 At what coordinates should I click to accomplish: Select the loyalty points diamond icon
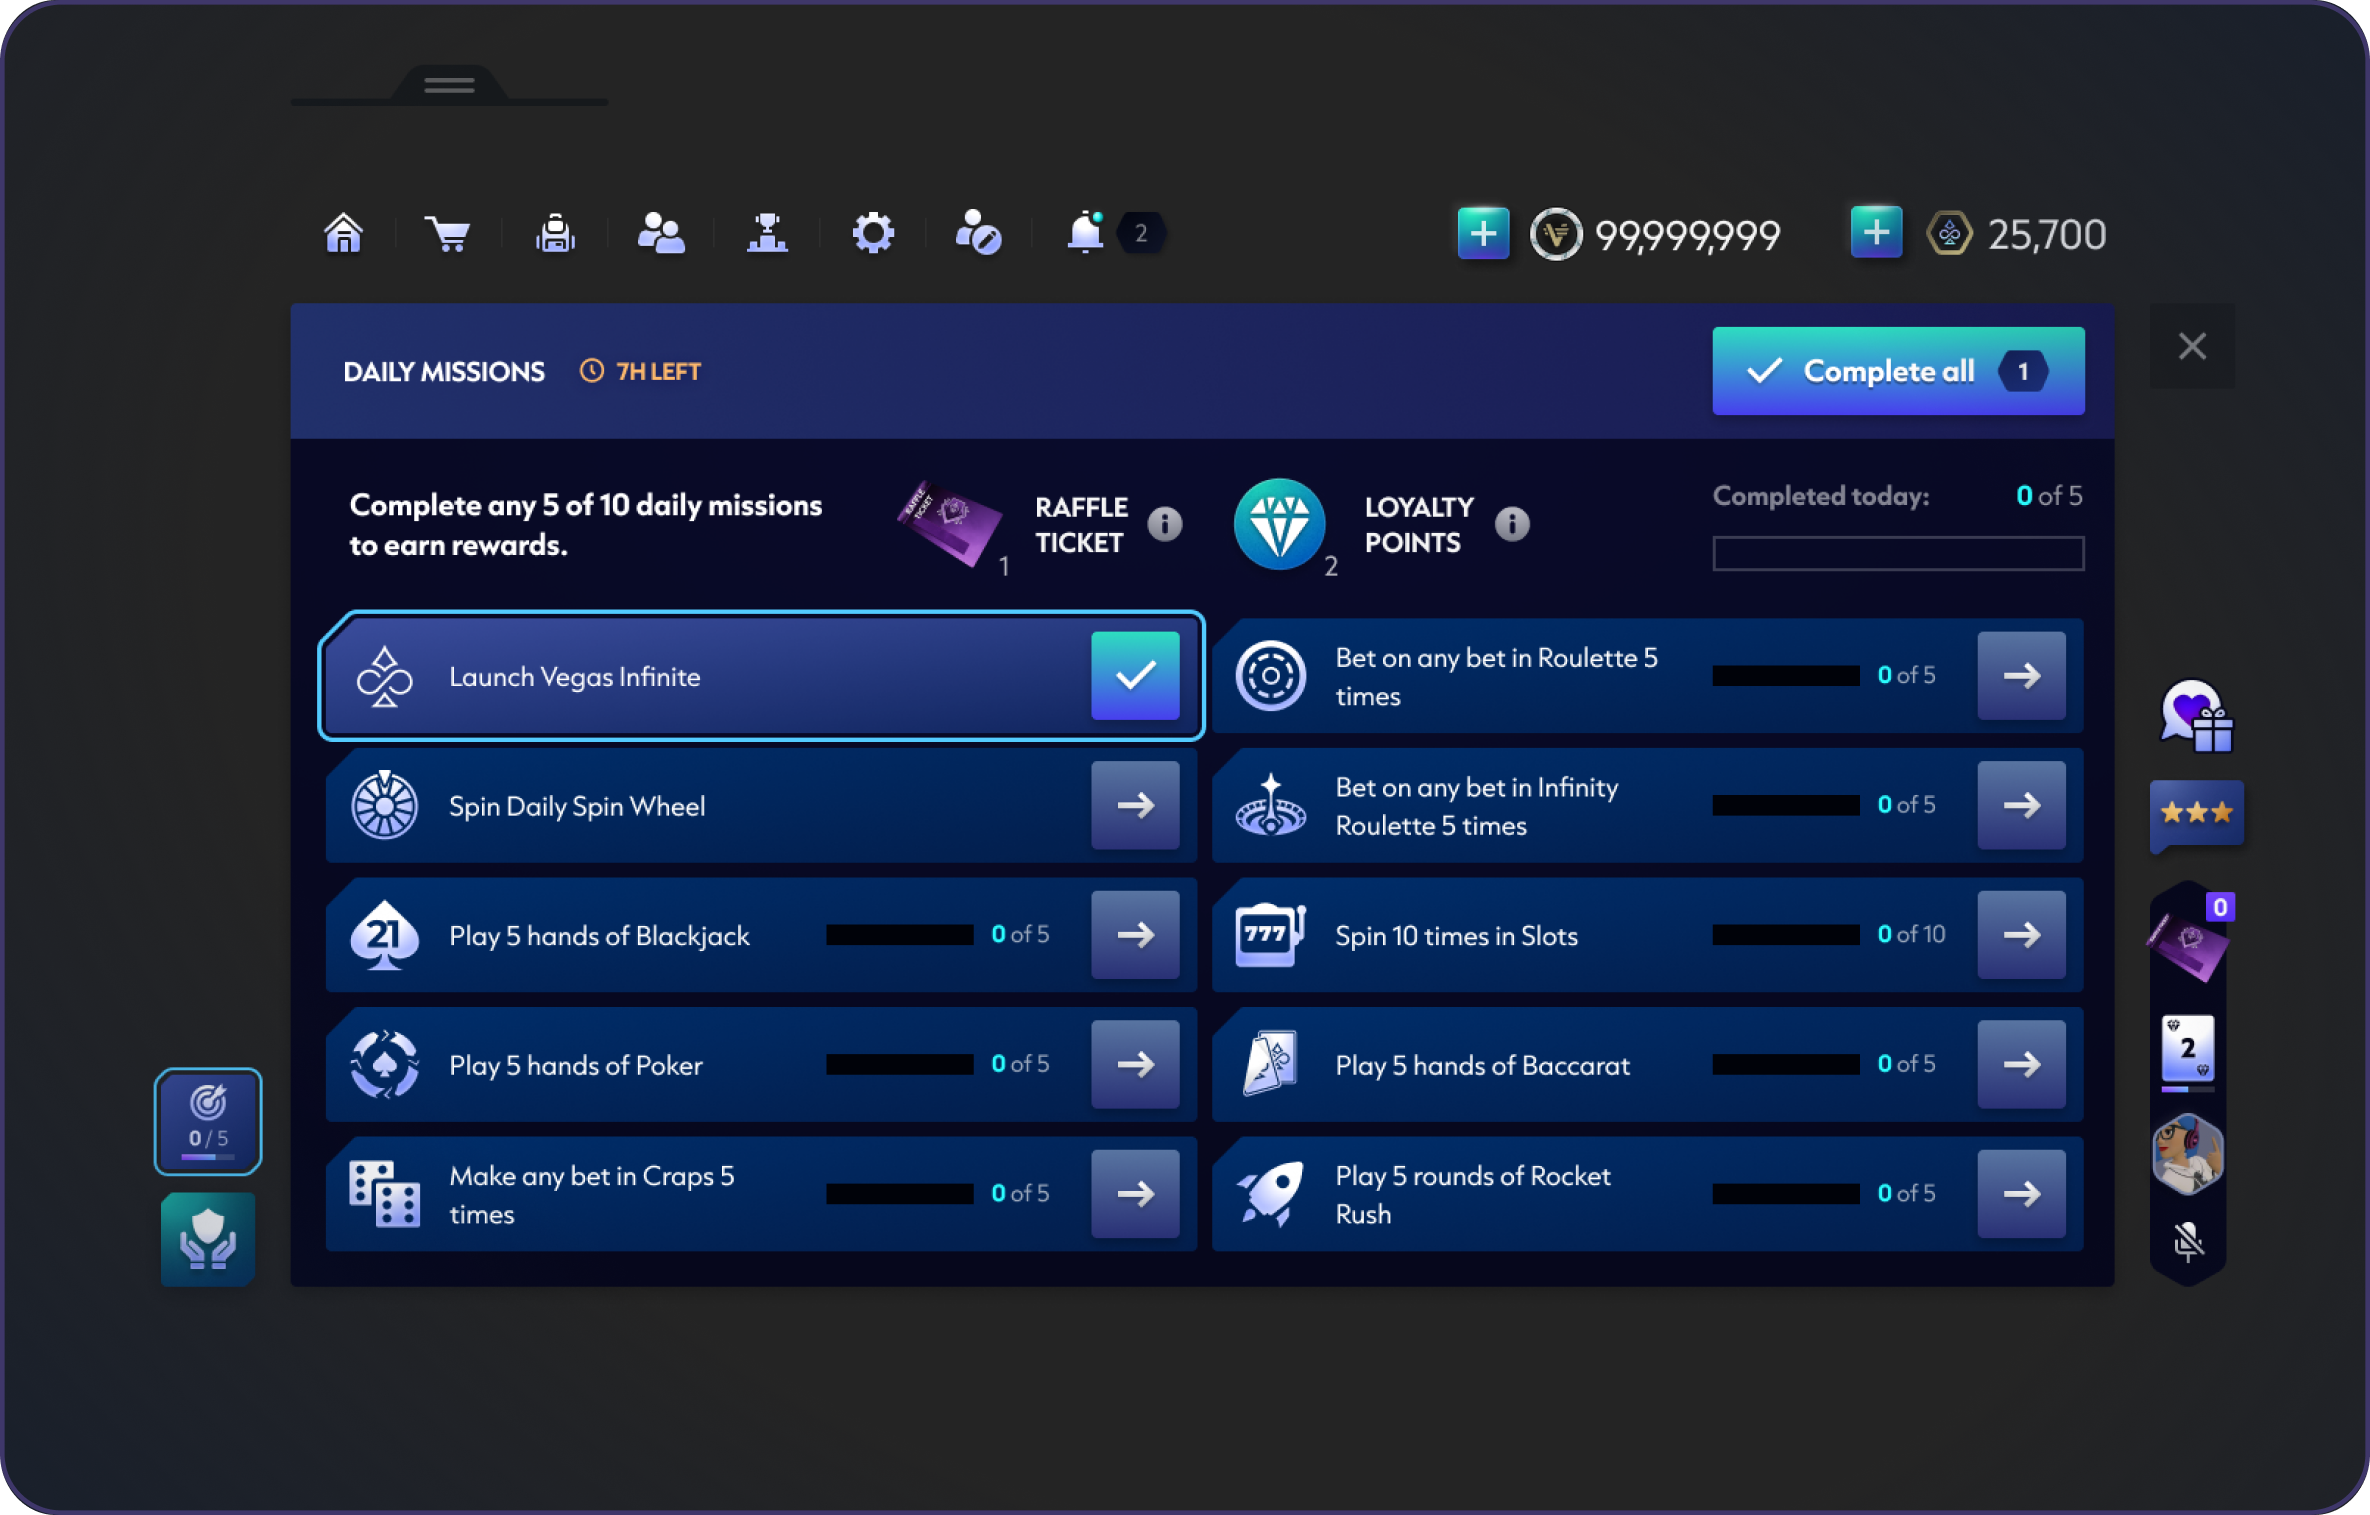pyautogui.click(x=1279, y=523)
